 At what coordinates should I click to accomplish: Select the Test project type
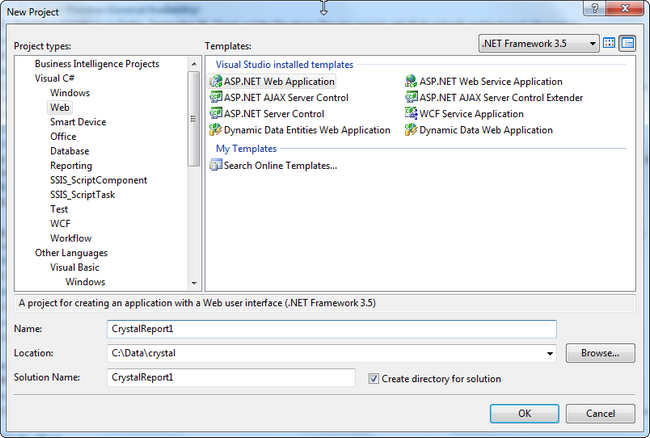click(x=59, y=209)
